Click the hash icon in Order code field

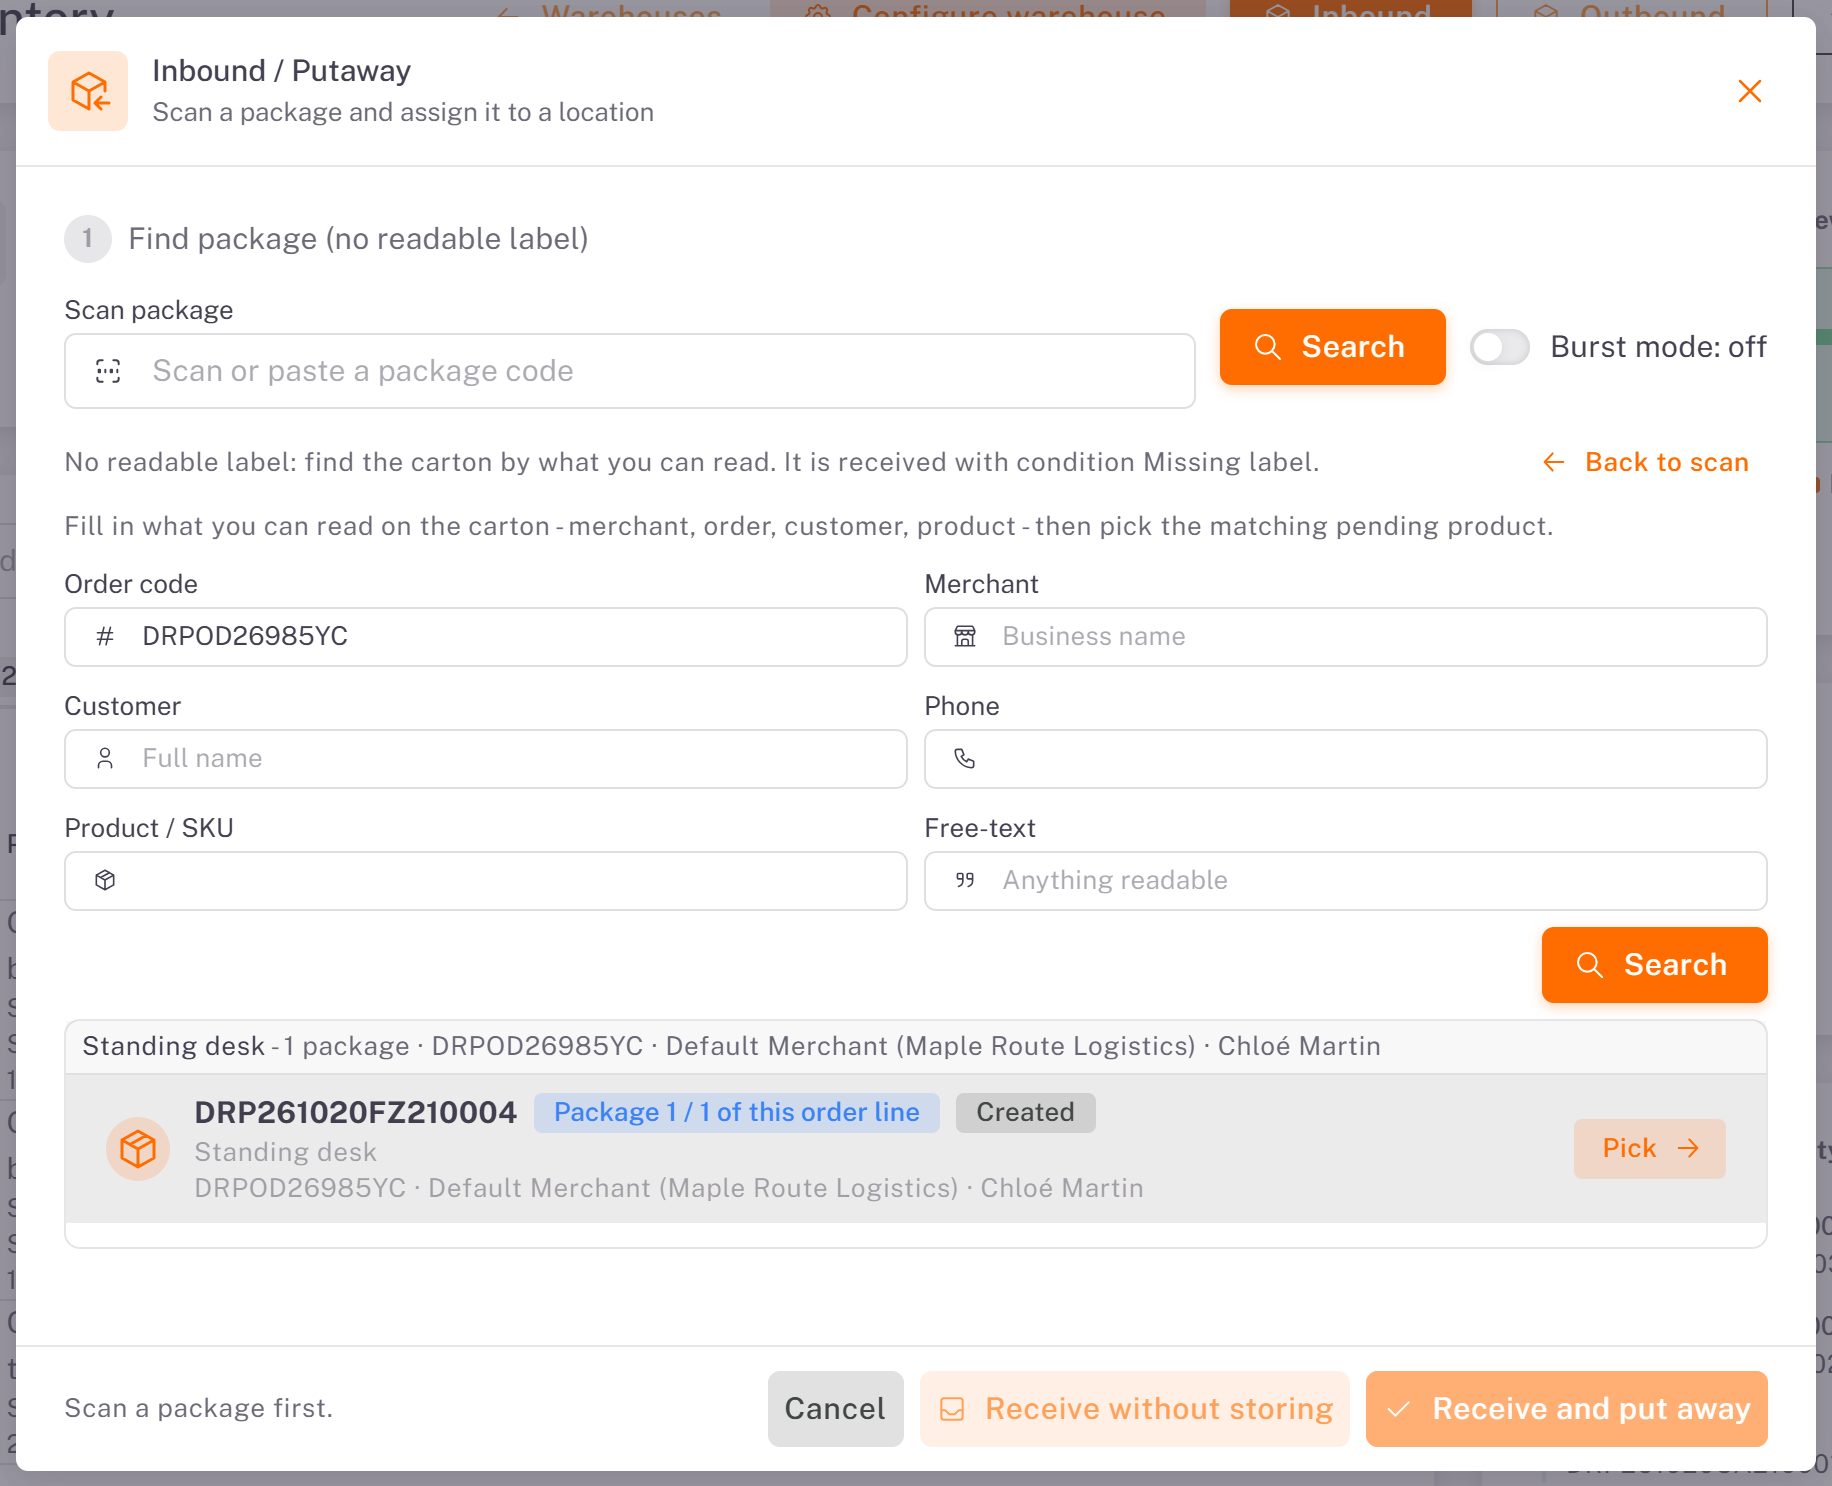(x=105, y=636)
